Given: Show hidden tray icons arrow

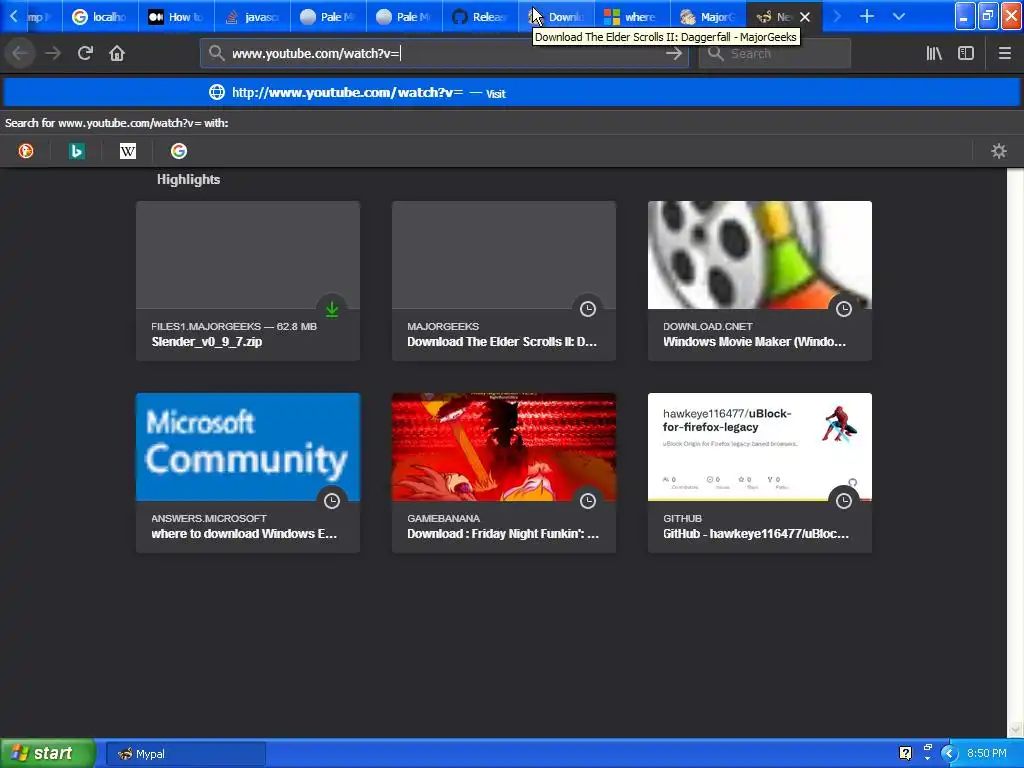Looking at the screenshot, I should coord(948,754).
